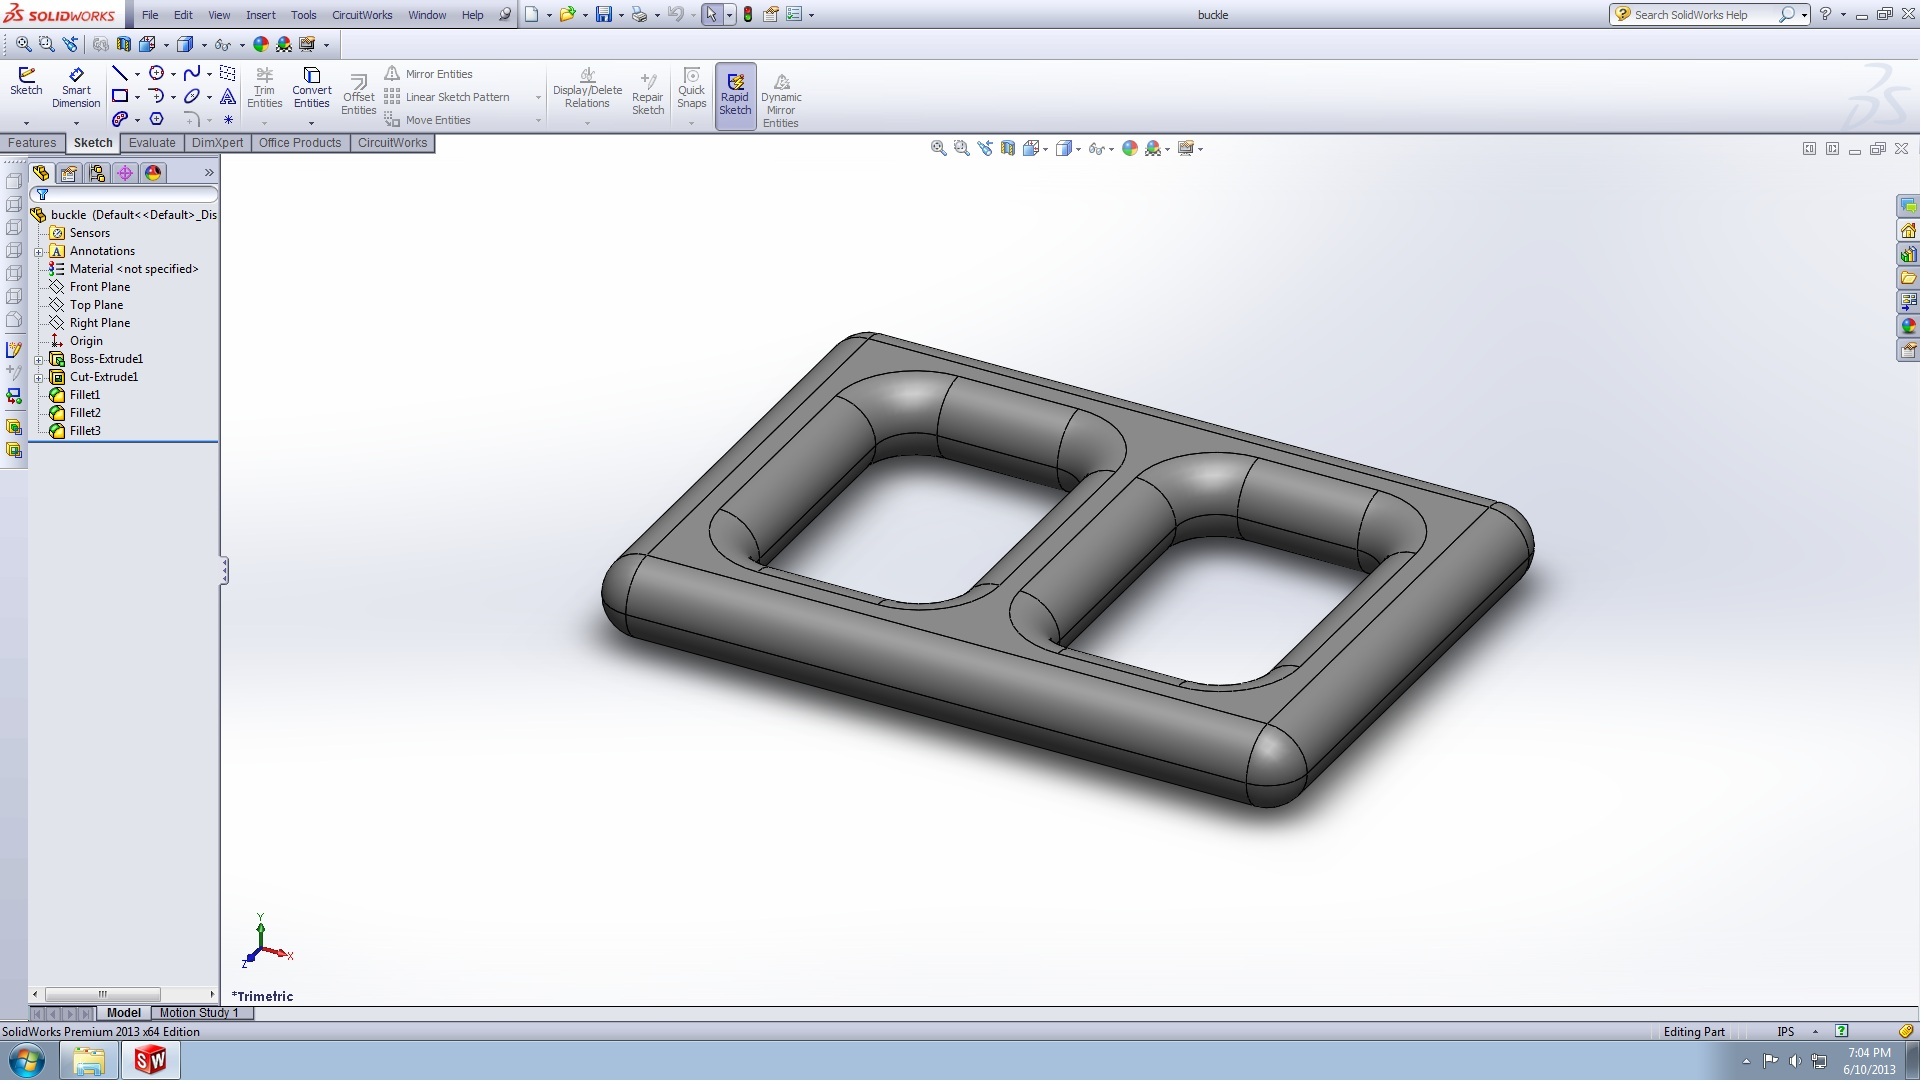Expand the Cut-Extrude1 feature node

click(x=39, y=378)
